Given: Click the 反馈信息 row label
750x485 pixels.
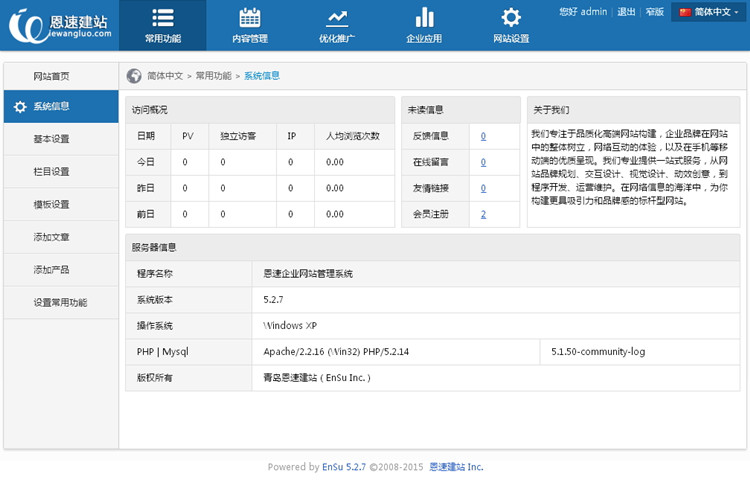Looking at the screenshot, I should coord(431,136).
